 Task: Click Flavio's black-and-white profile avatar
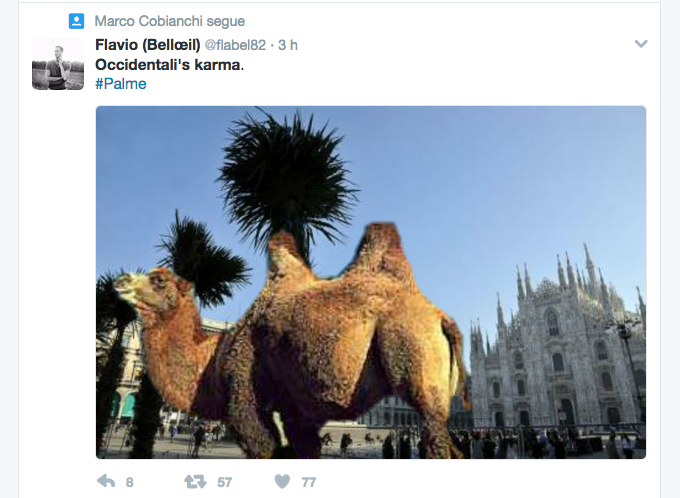click(x=58, y=64)
